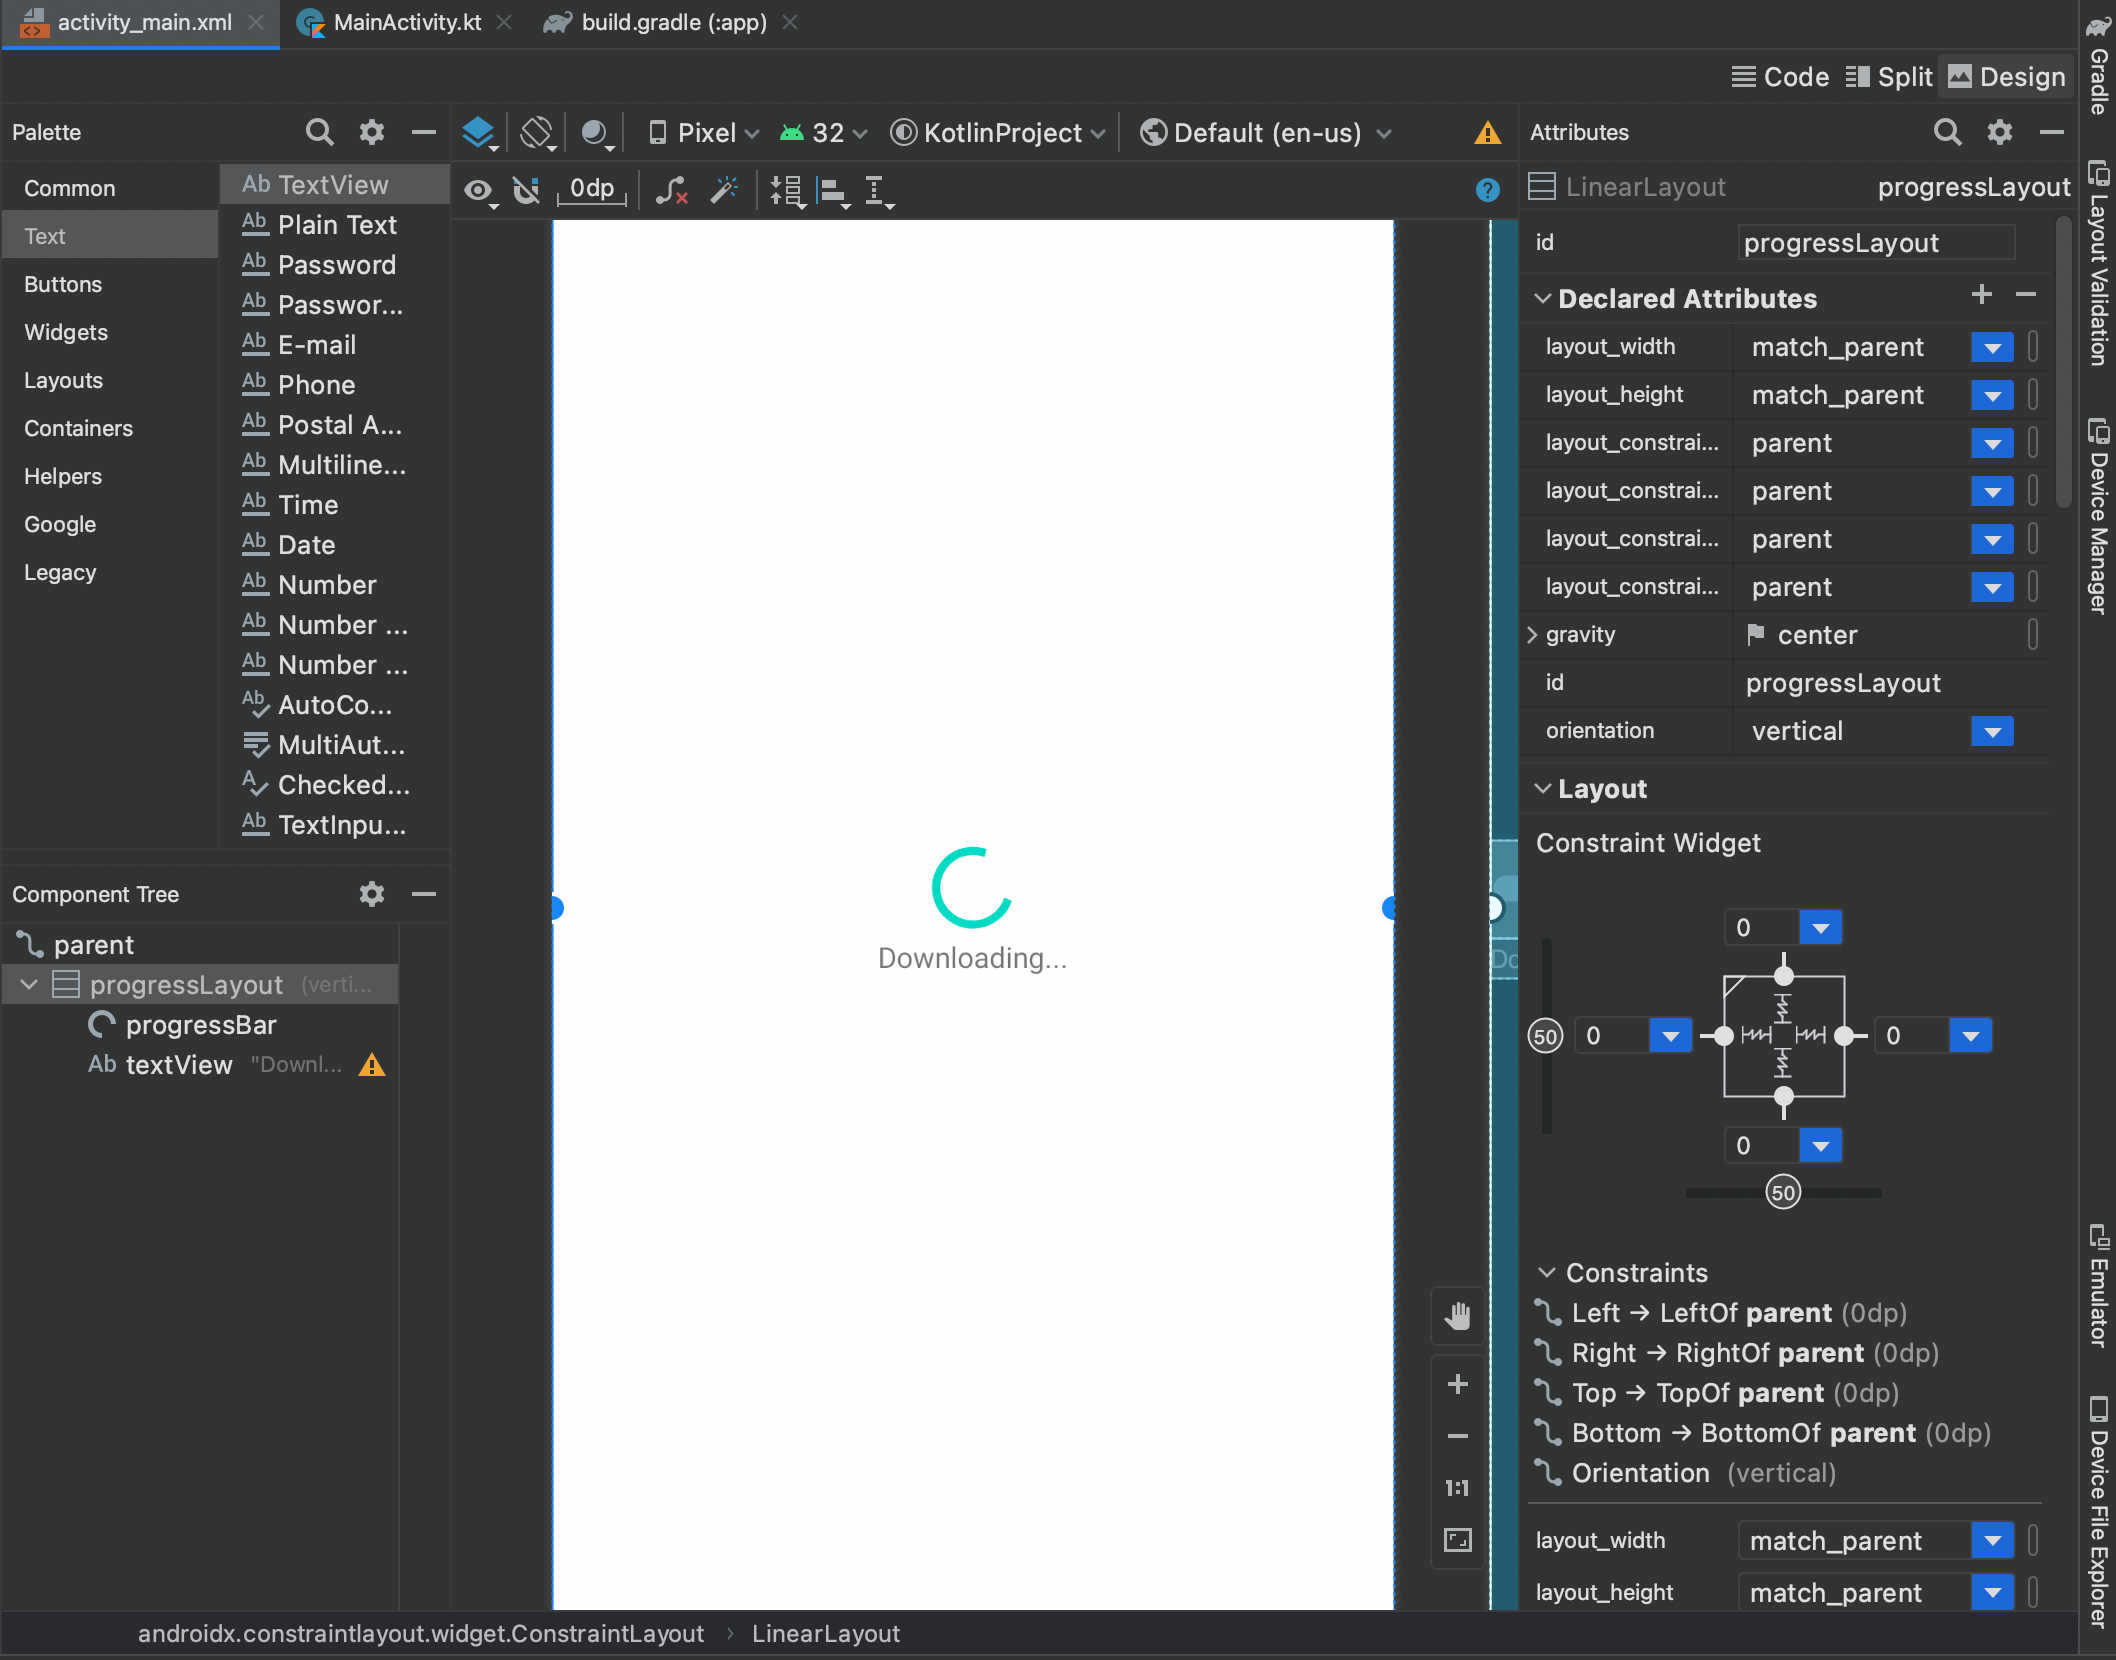Select Plain Text in the Palette list
Viewport: 2116px width, 1660px height.
coord(337,225)
